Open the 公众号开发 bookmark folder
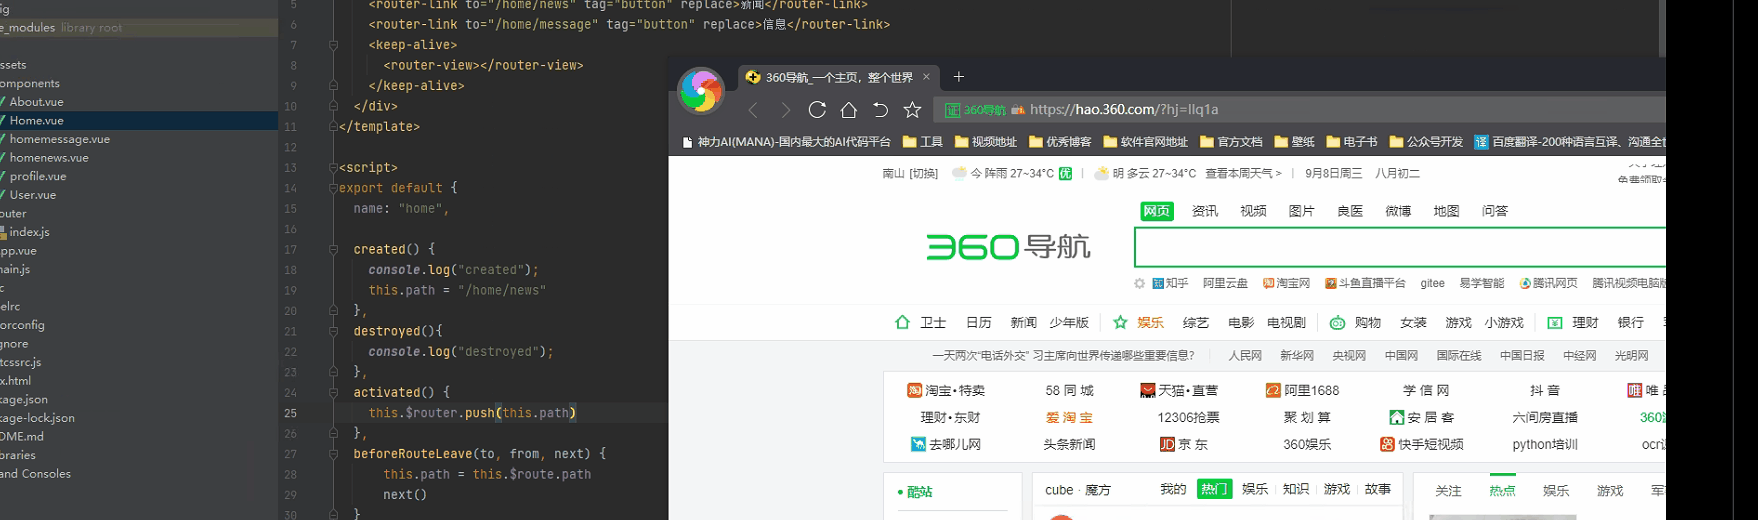This screenshot has width=1758, height=520. tap(1426, 142)
